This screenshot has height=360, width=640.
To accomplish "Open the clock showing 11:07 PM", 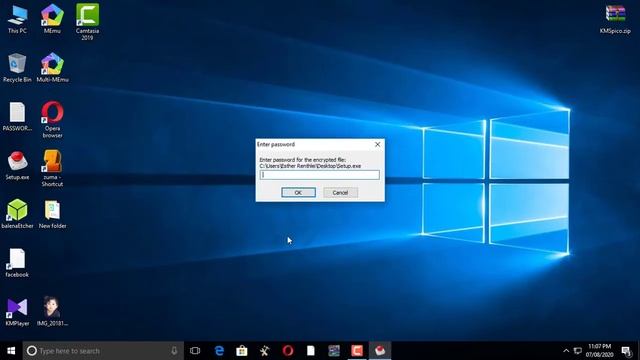I will coord(599,351).
